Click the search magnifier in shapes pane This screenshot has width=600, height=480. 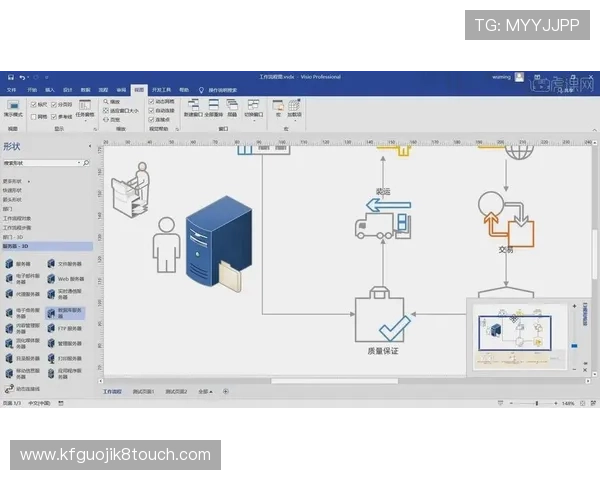click(x=86, y=163)
